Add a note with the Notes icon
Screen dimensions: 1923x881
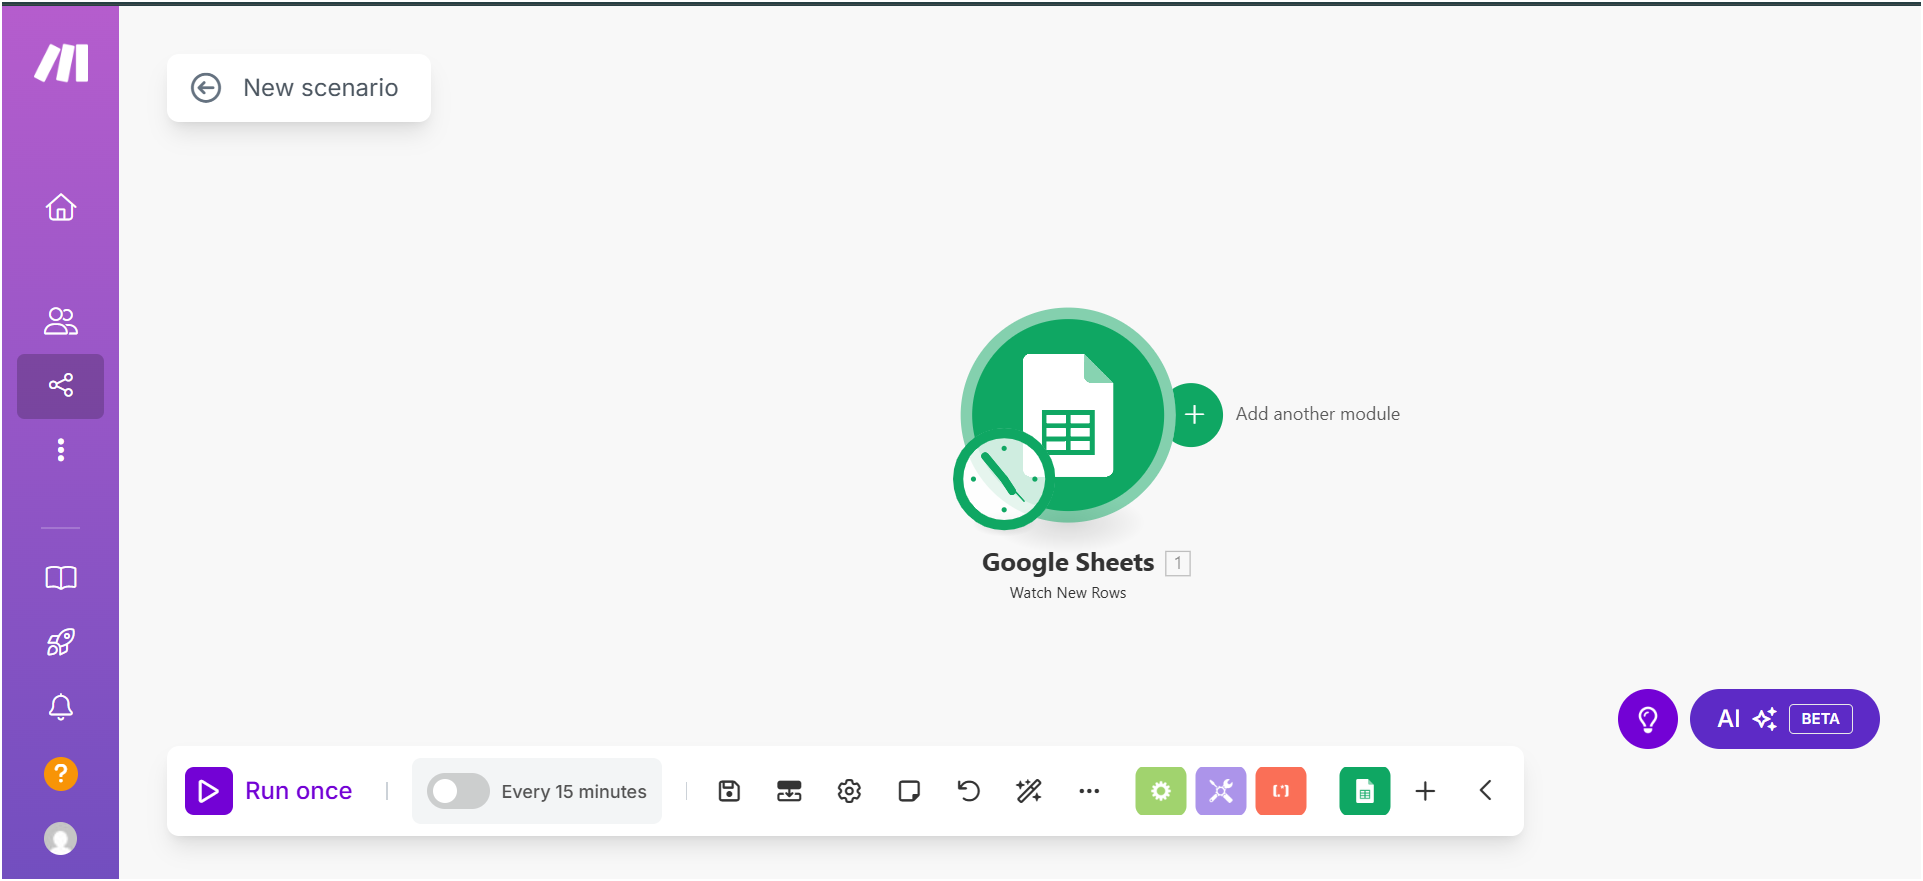tap(909, 791)
